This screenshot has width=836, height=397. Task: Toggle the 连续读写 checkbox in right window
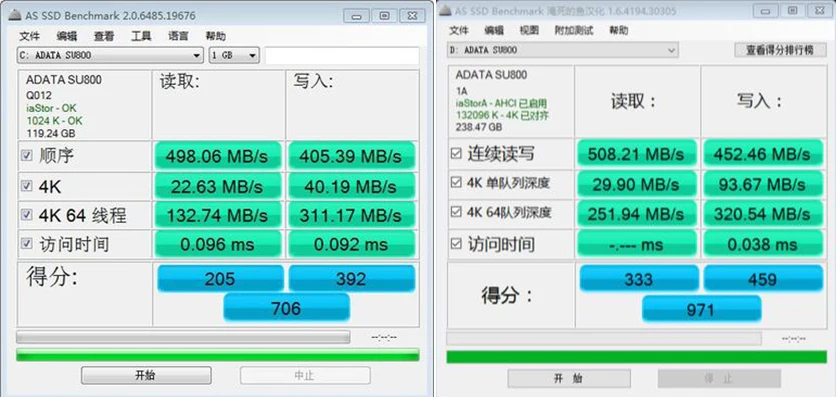tap(456, 153)
